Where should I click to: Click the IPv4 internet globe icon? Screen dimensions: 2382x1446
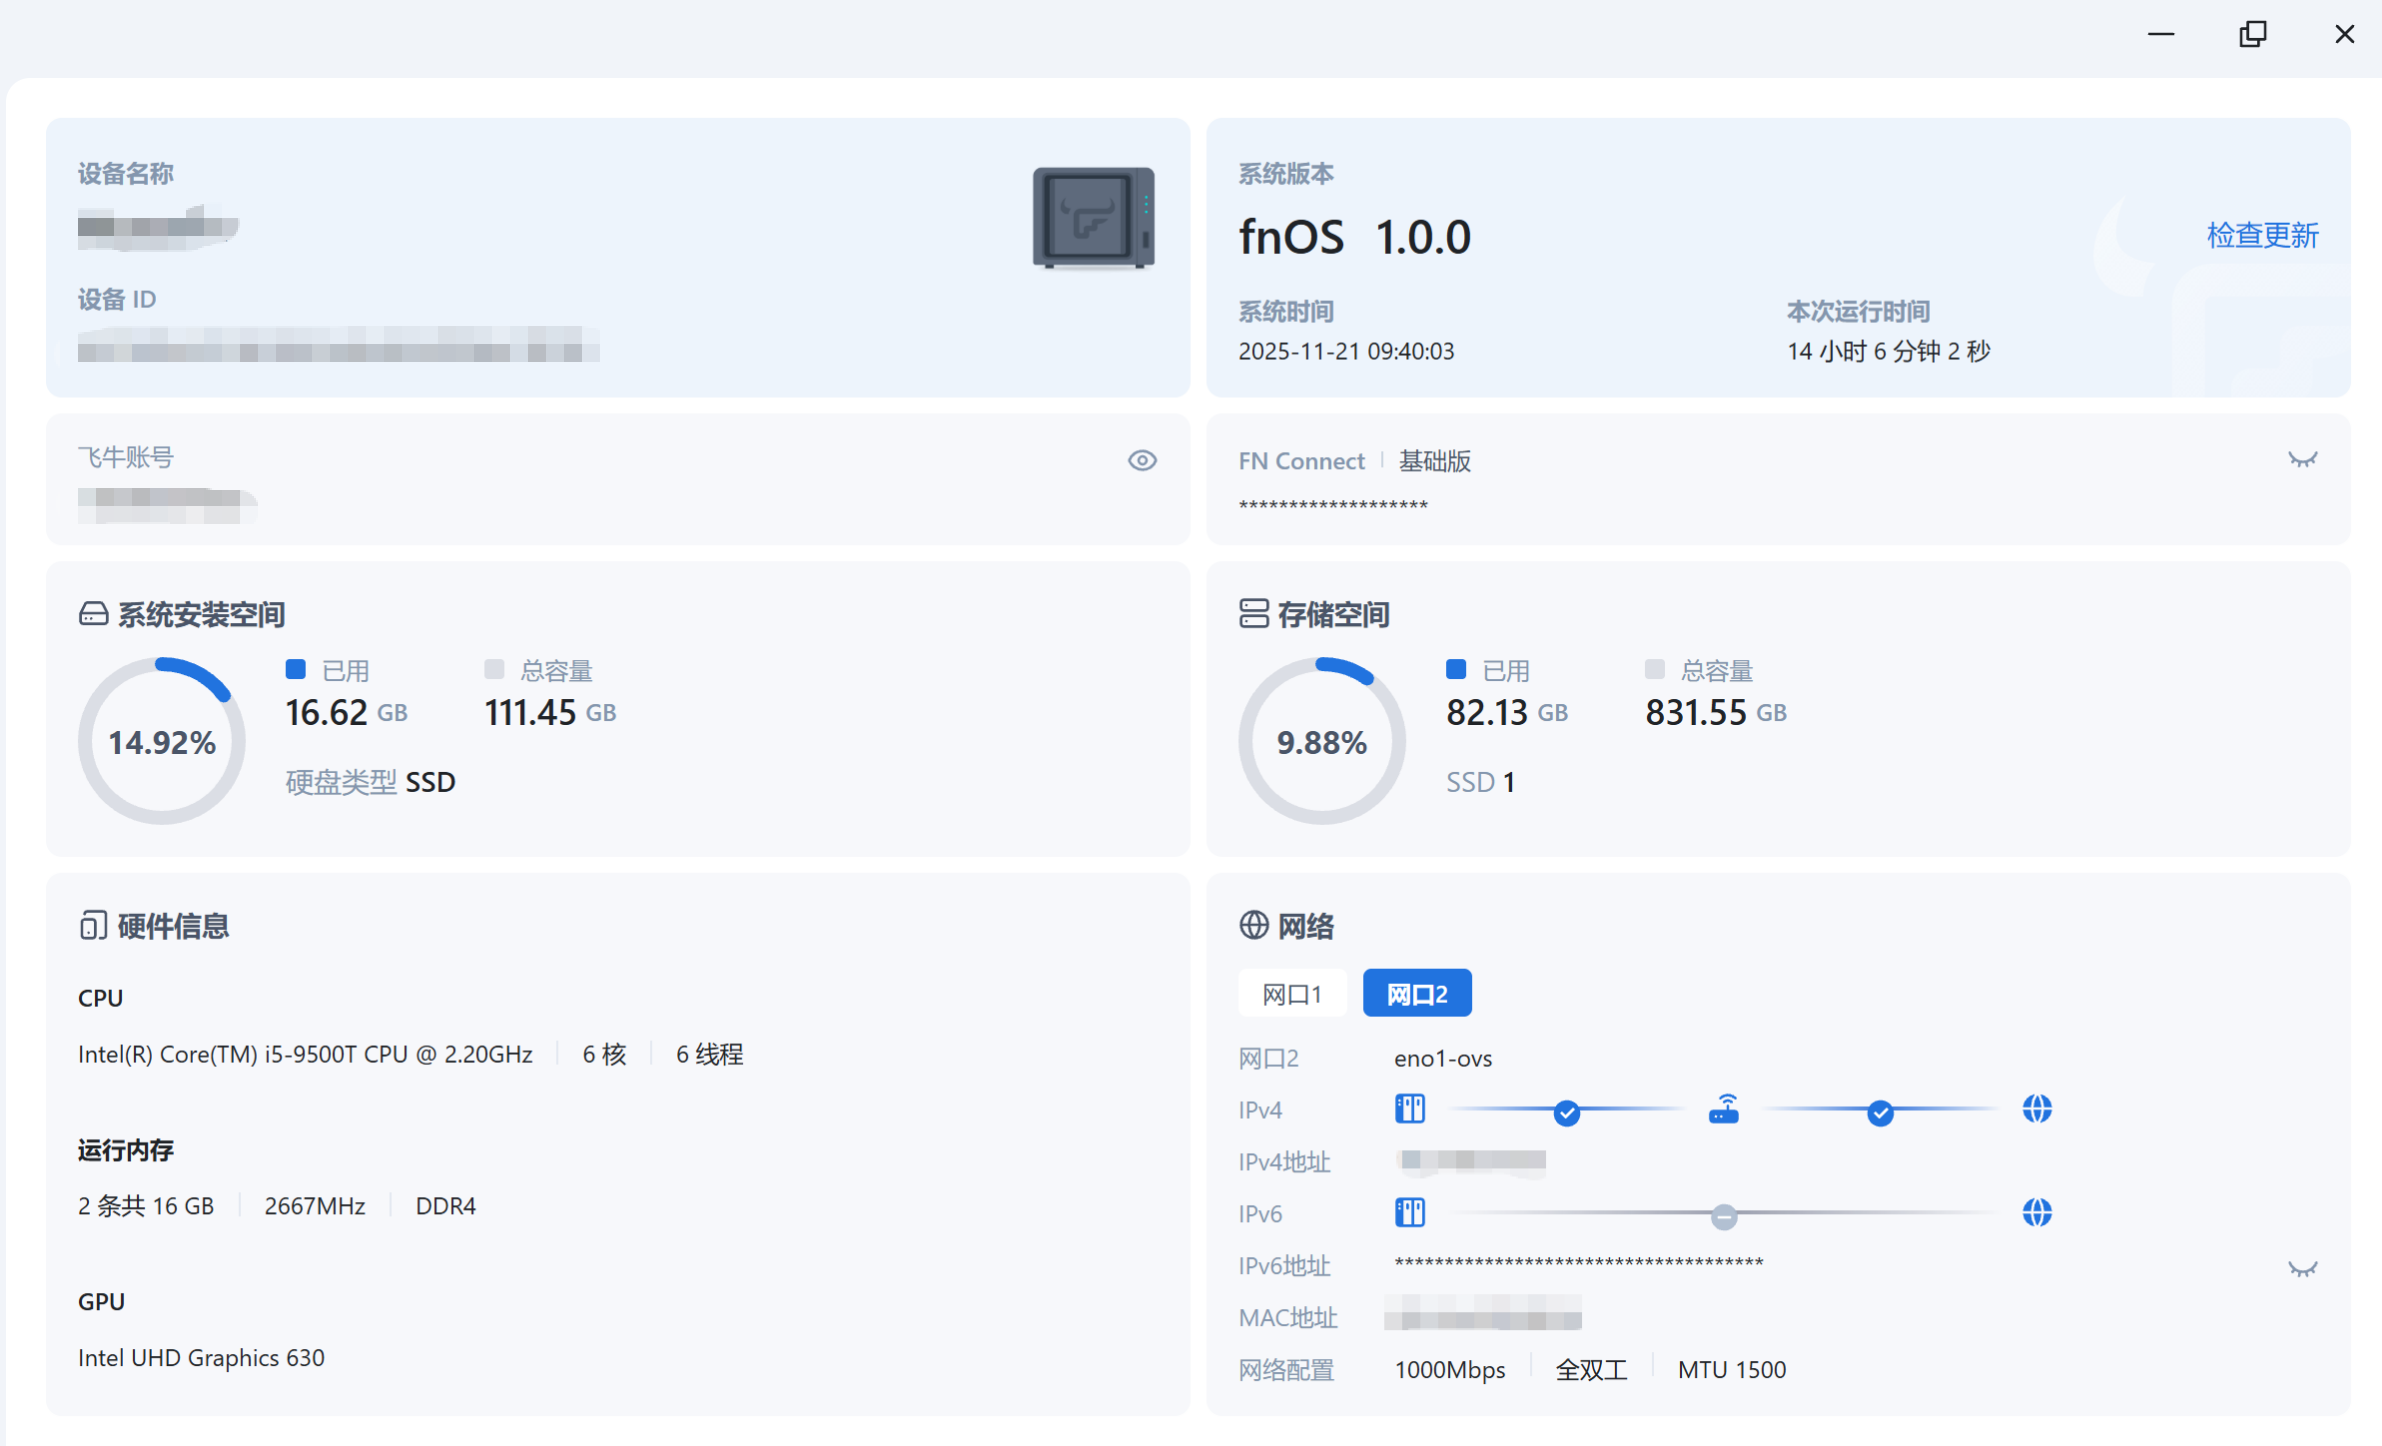[x=2036, y=1109]
